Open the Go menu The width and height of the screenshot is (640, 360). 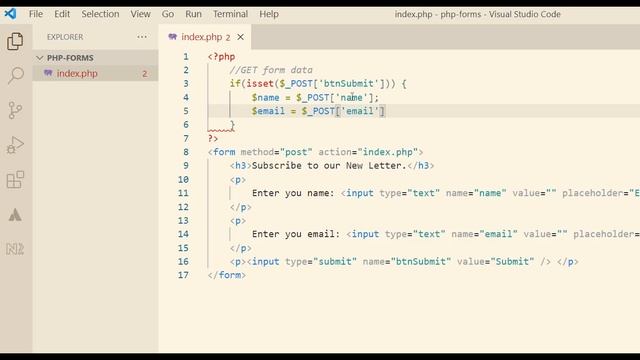168,14
